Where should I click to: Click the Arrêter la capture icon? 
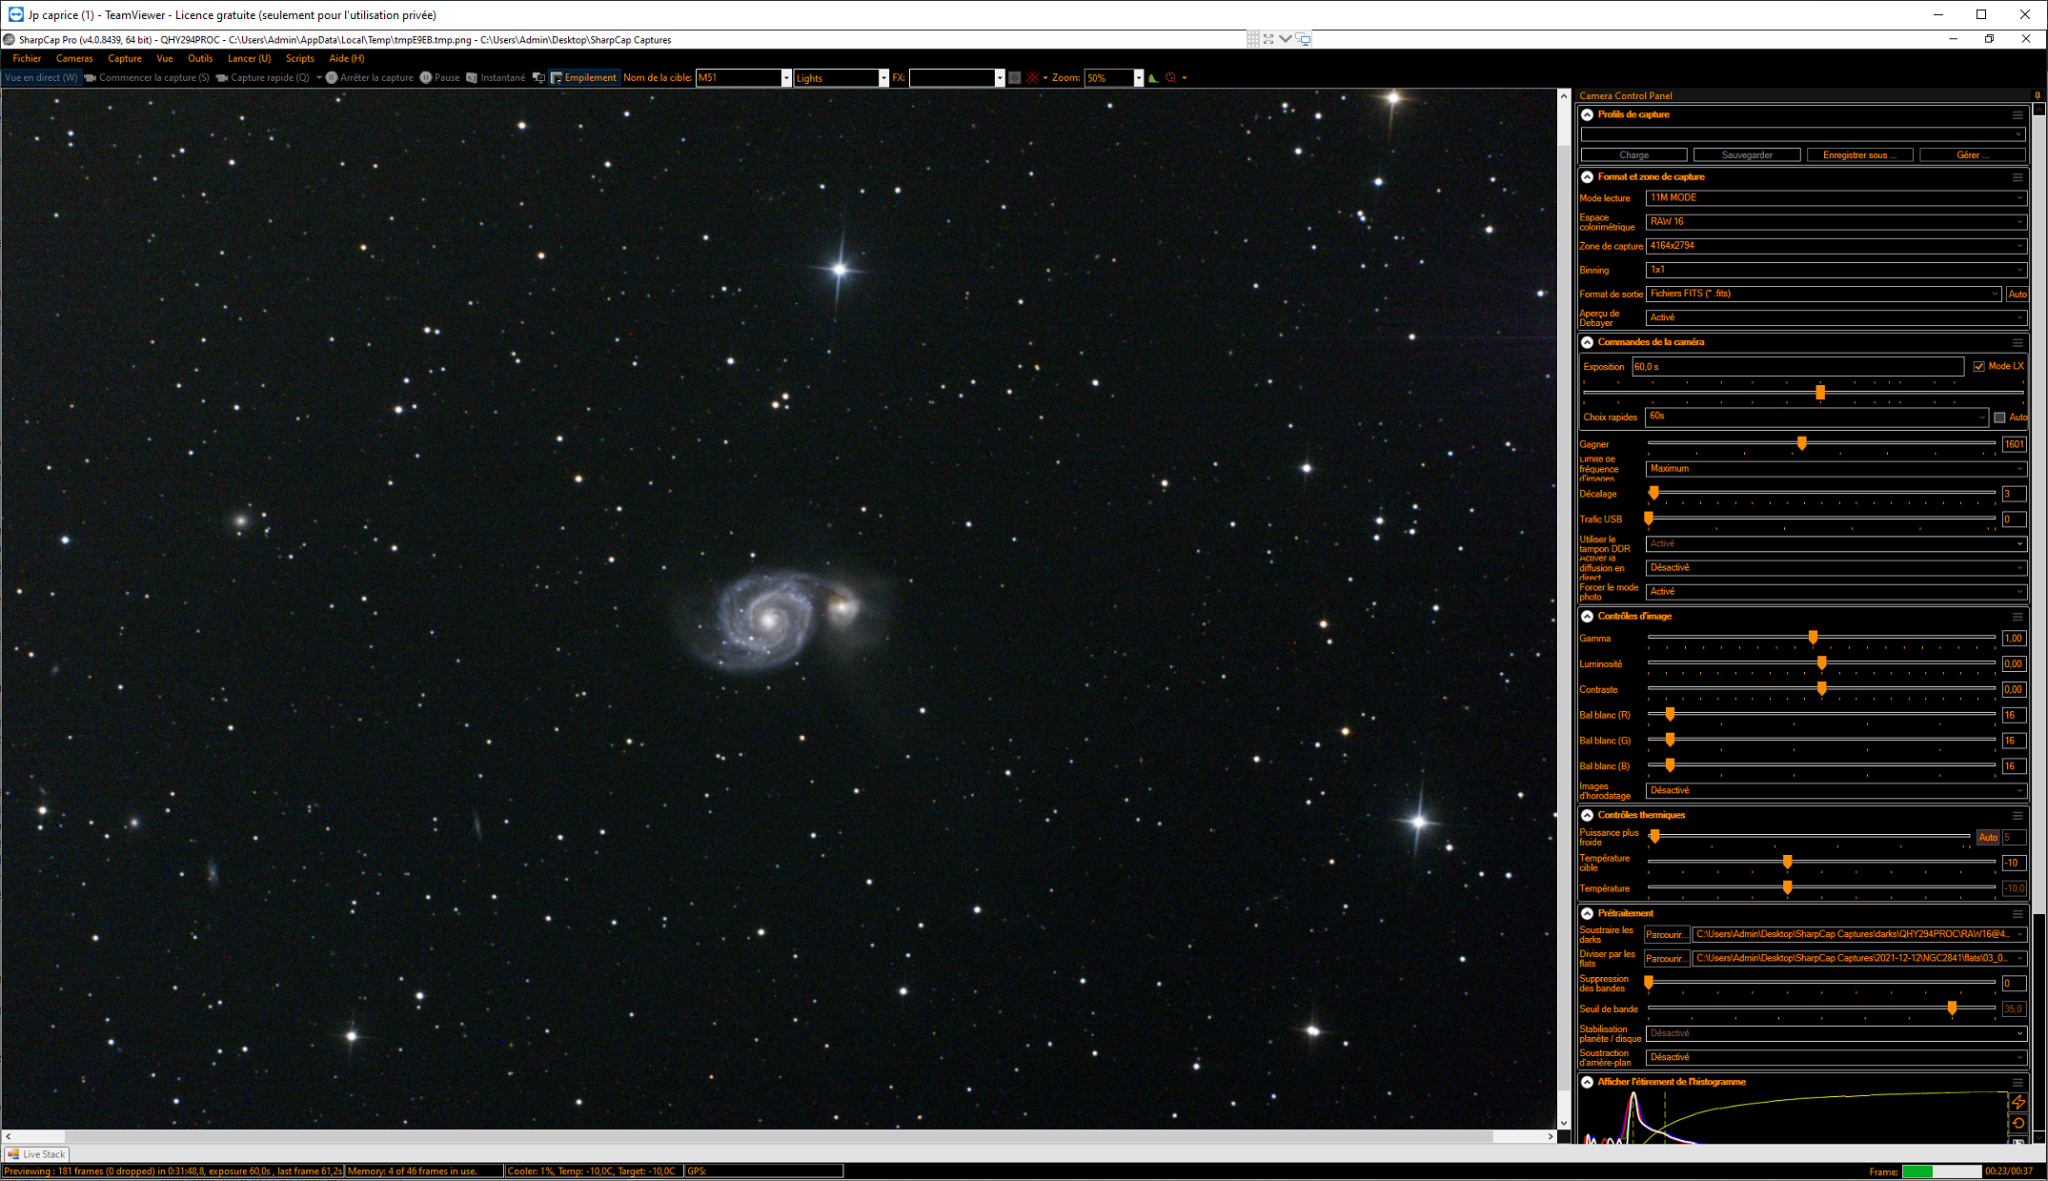click(332, 78)
